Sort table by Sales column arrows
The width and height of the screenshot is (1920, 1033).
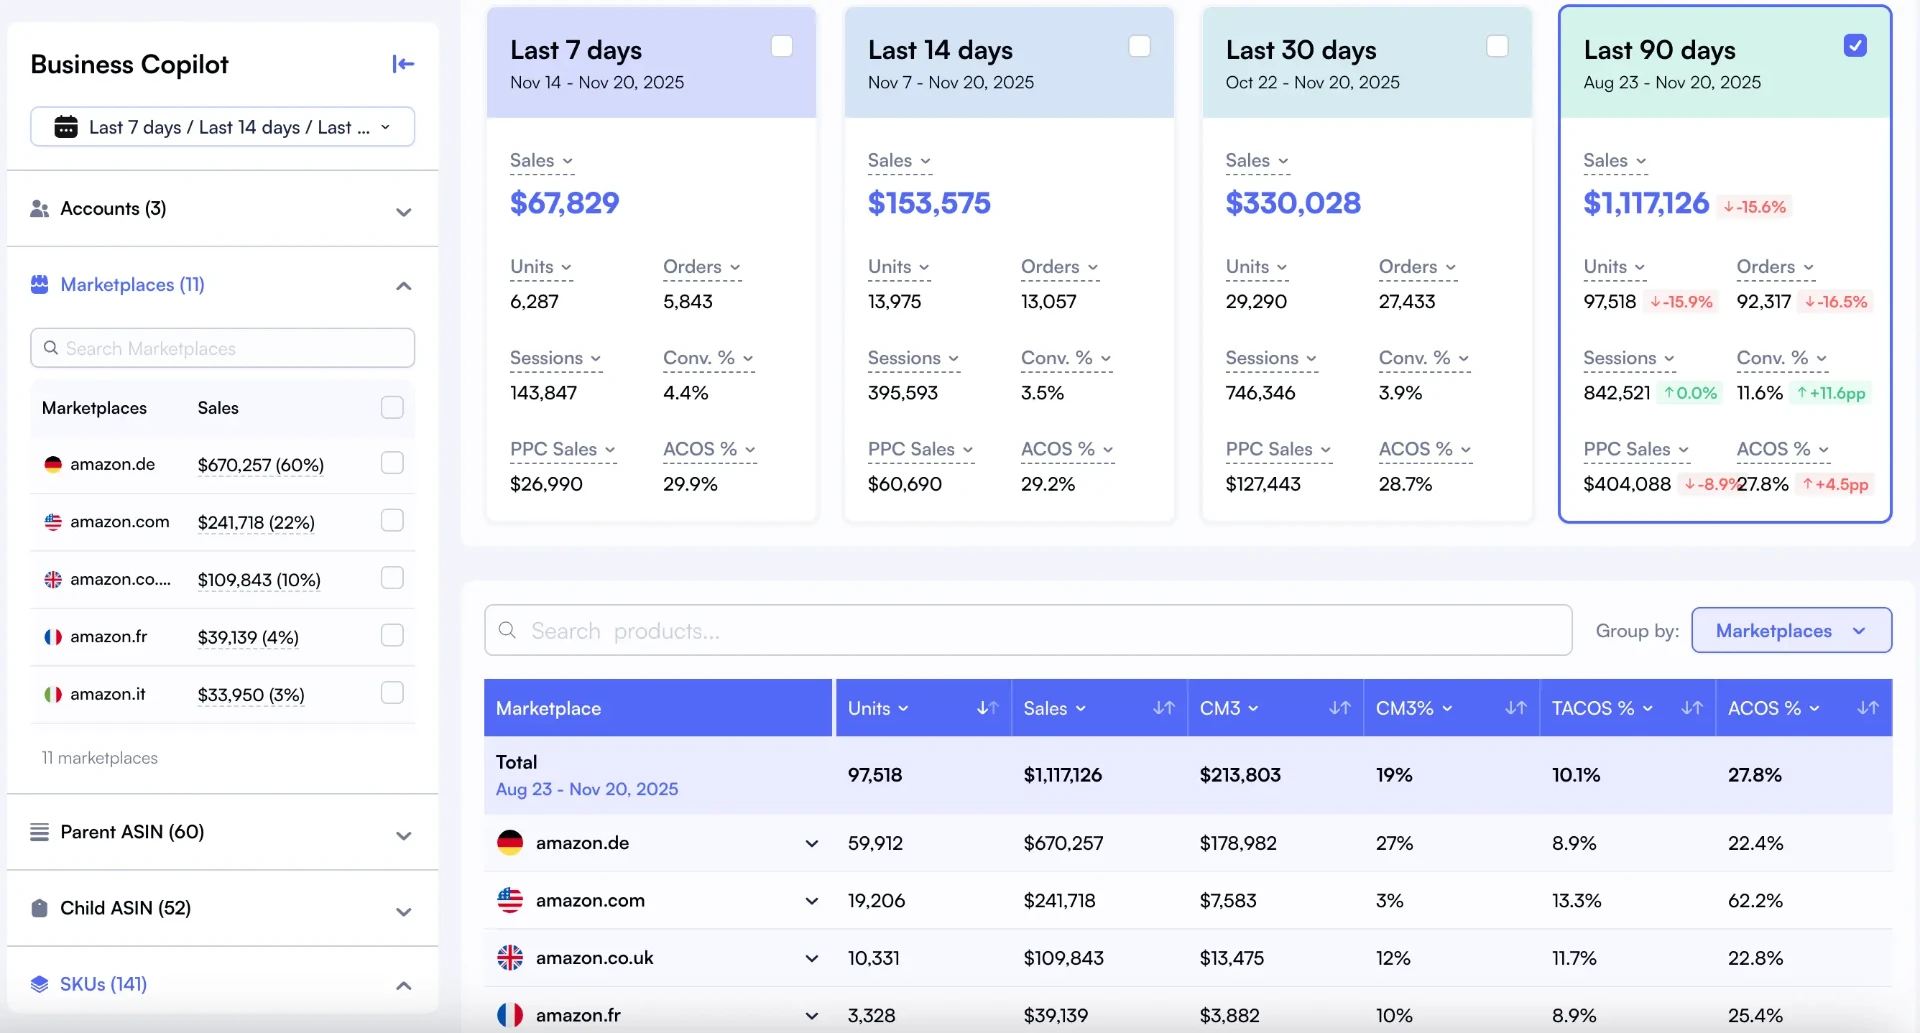click(1163, 708)
